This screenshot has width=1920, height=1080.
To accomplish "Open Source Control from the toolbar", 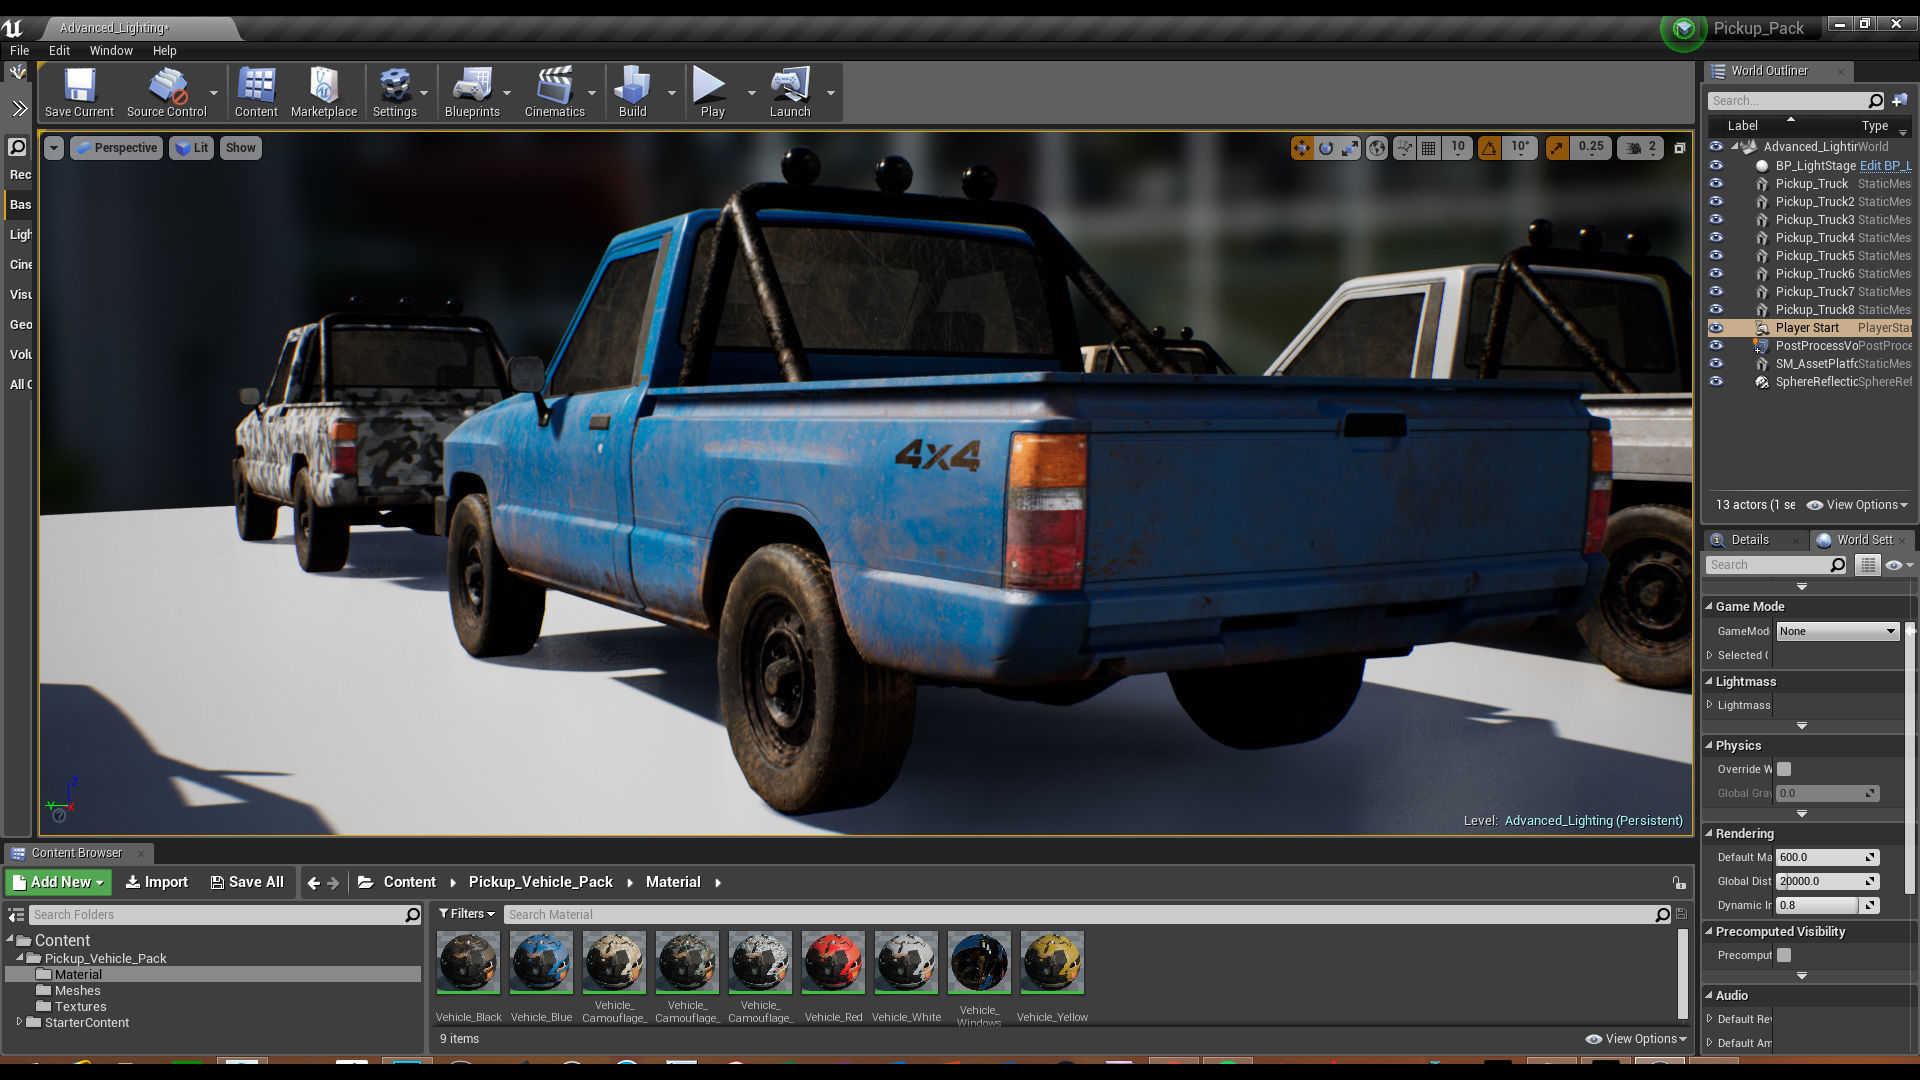I will tap(166, 92).
